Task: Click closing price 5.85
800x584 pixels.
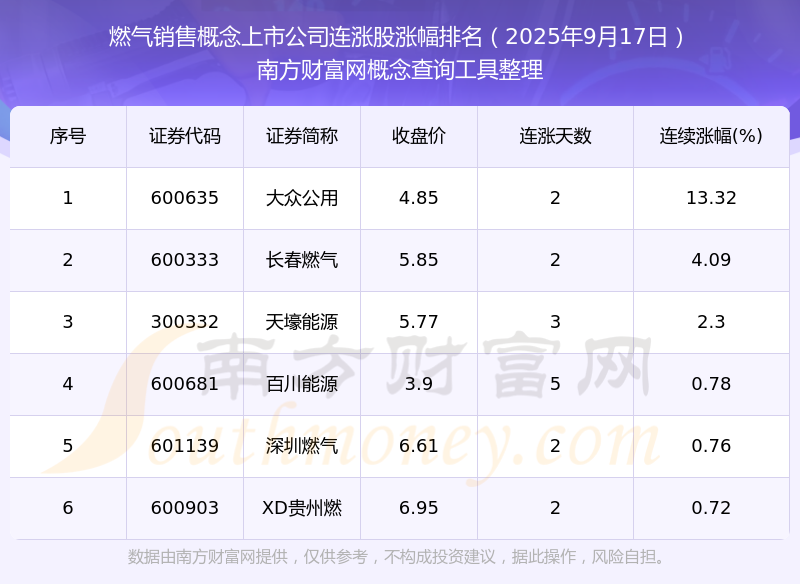Action: coord(419,260)
